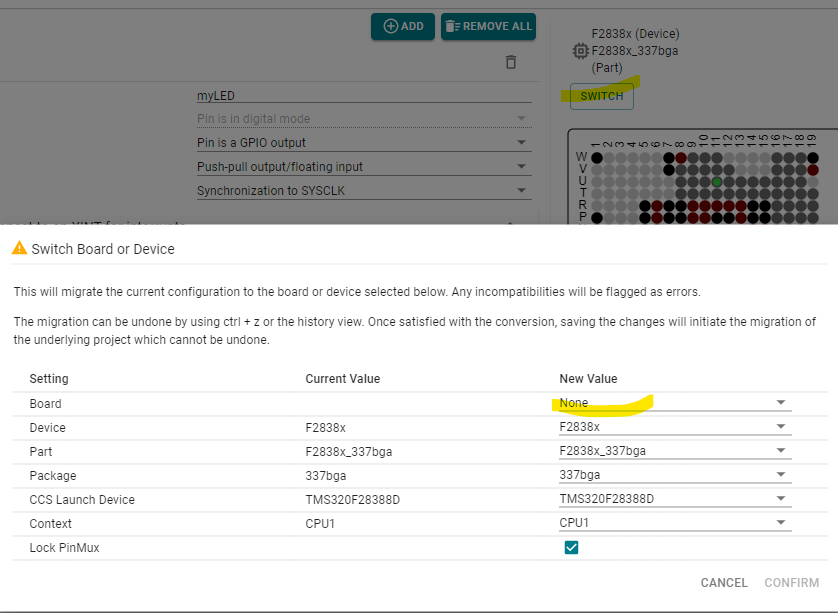
Task: Edit the myLED name field
Action: tap(364, 96)
